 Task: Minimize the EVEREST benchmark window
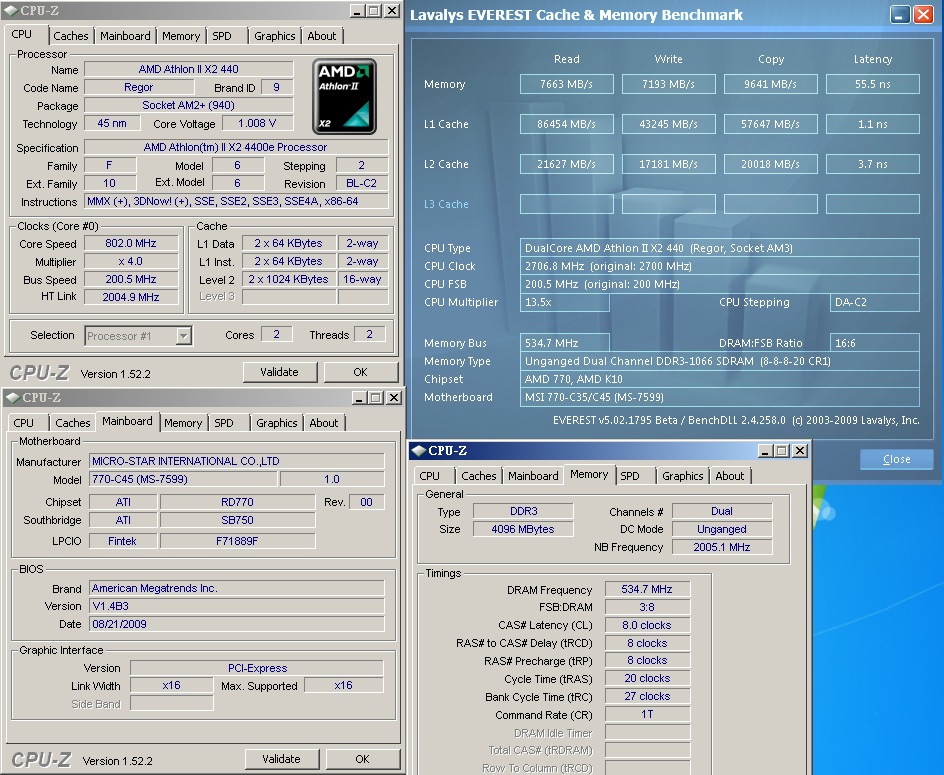point(900,15)
